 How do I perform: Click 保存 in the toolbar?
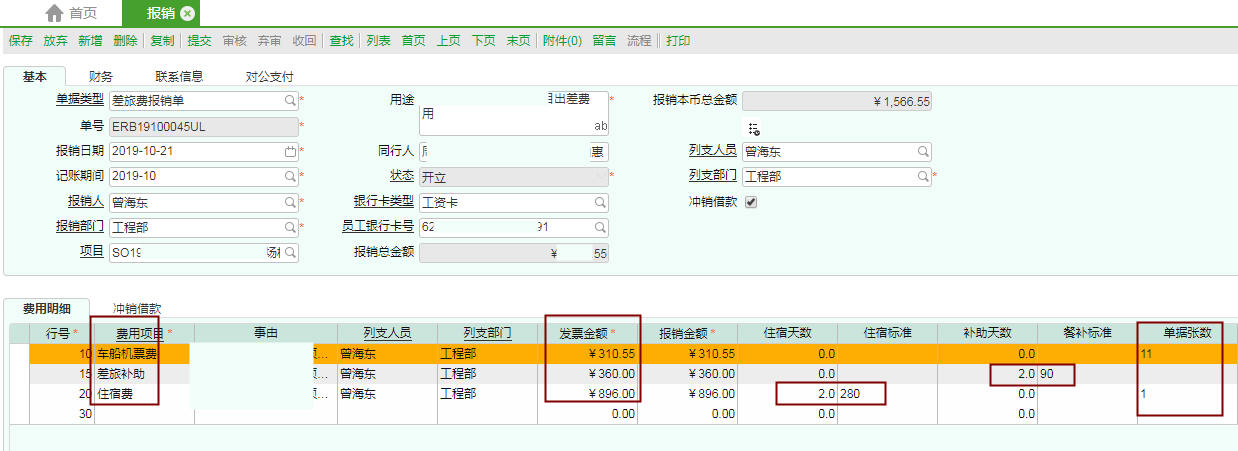pos(21,41)
